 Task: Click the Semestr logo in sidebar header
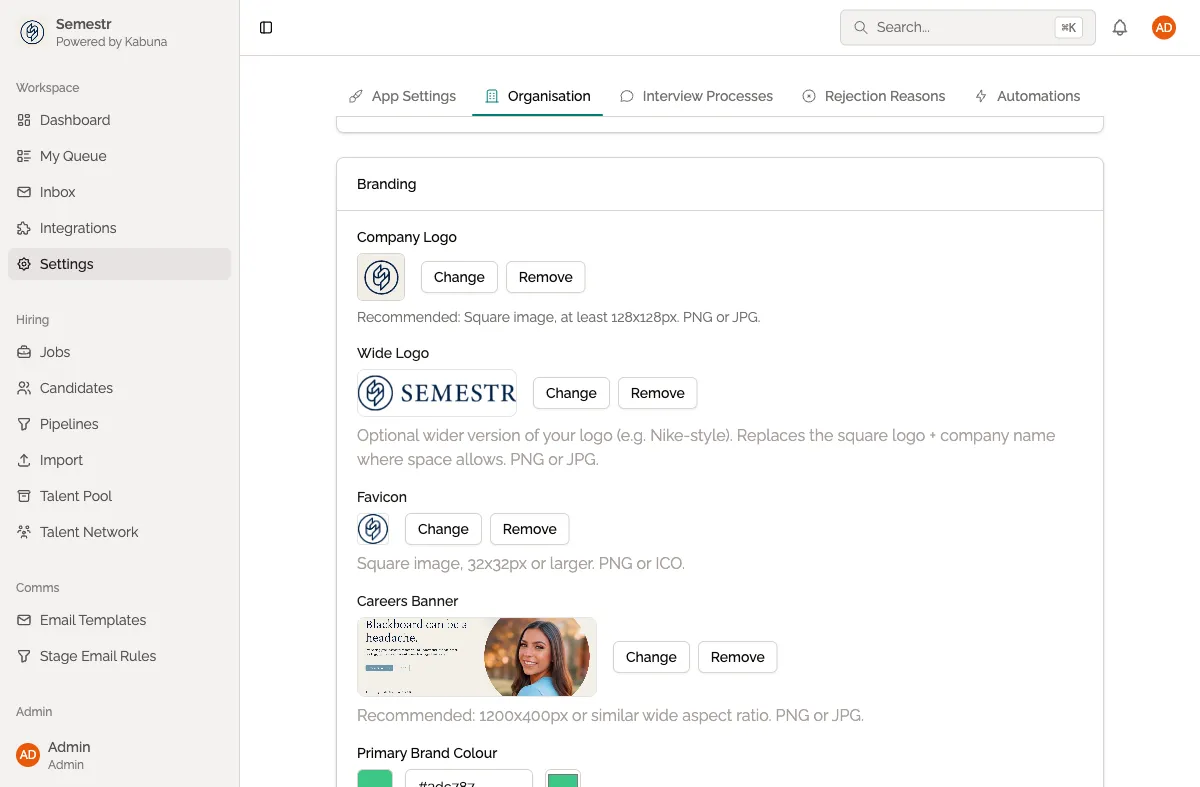32,32
